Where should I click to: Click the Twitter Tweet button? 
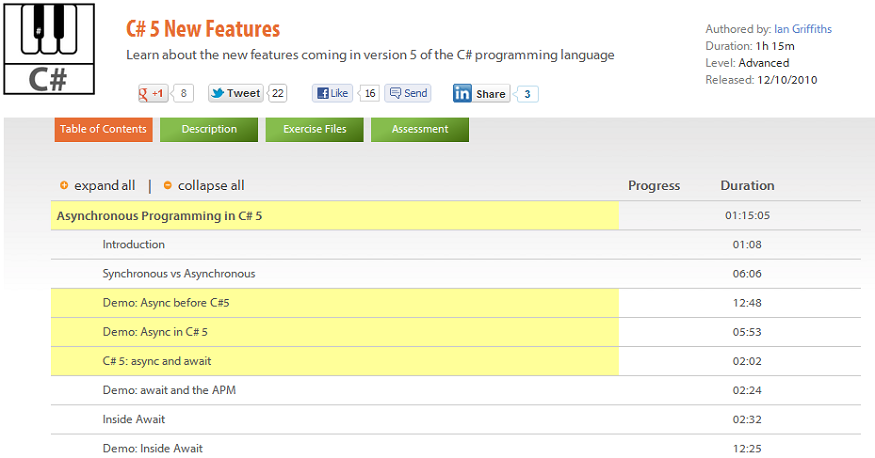pyautogui.click(x=236, y=93)
